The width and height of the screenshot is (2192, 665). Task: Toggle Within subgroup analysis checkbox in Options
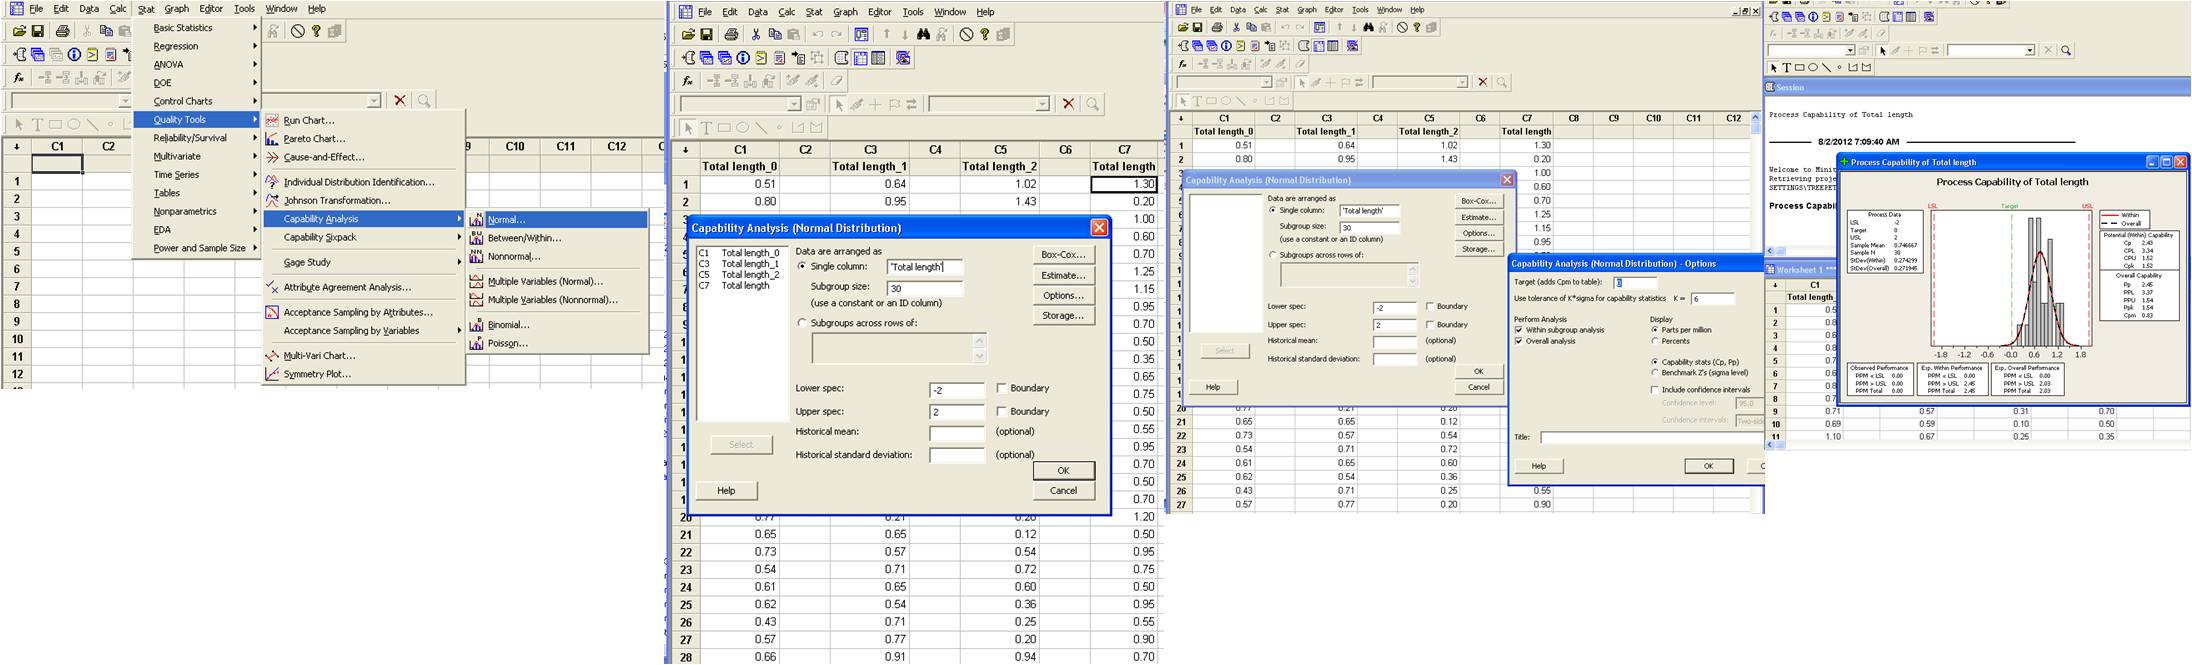pos(1519,330)
